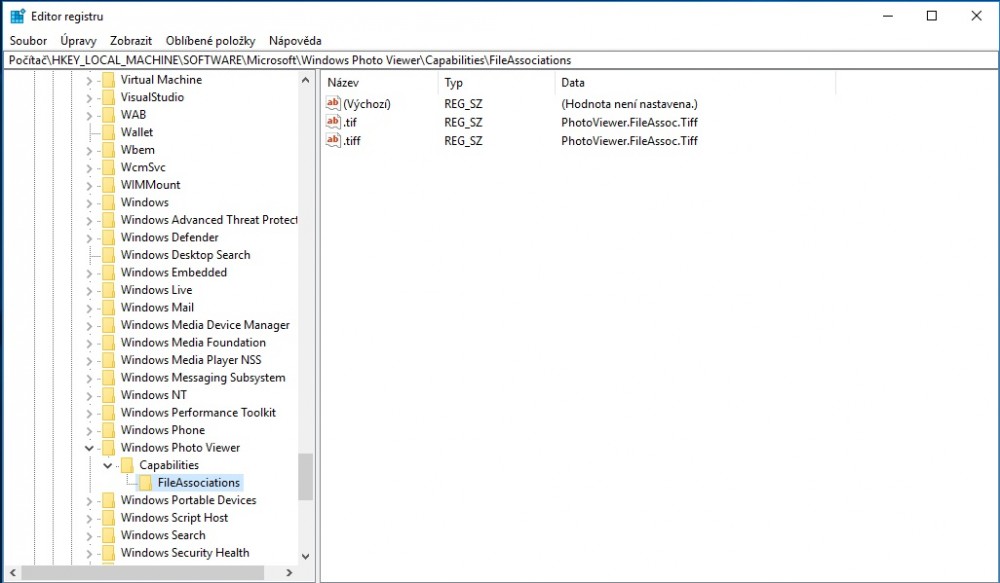Click the Registry Editor title bar icon

click(18, 16)
